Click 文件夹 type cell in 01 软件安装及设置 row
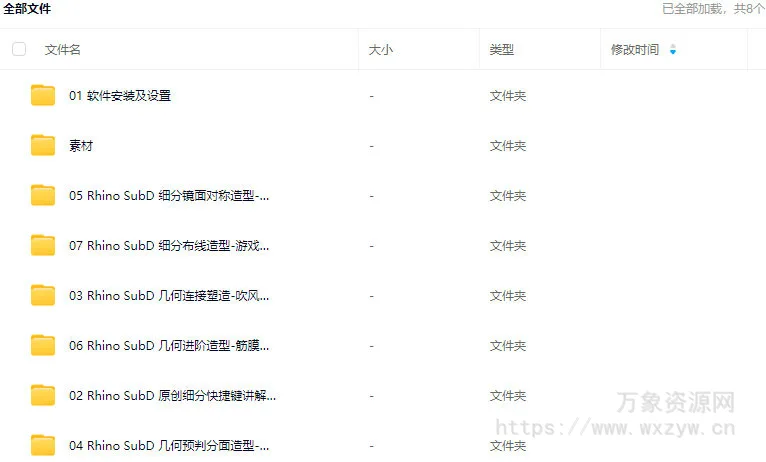 pyautogui.click(x=508, y=96)
